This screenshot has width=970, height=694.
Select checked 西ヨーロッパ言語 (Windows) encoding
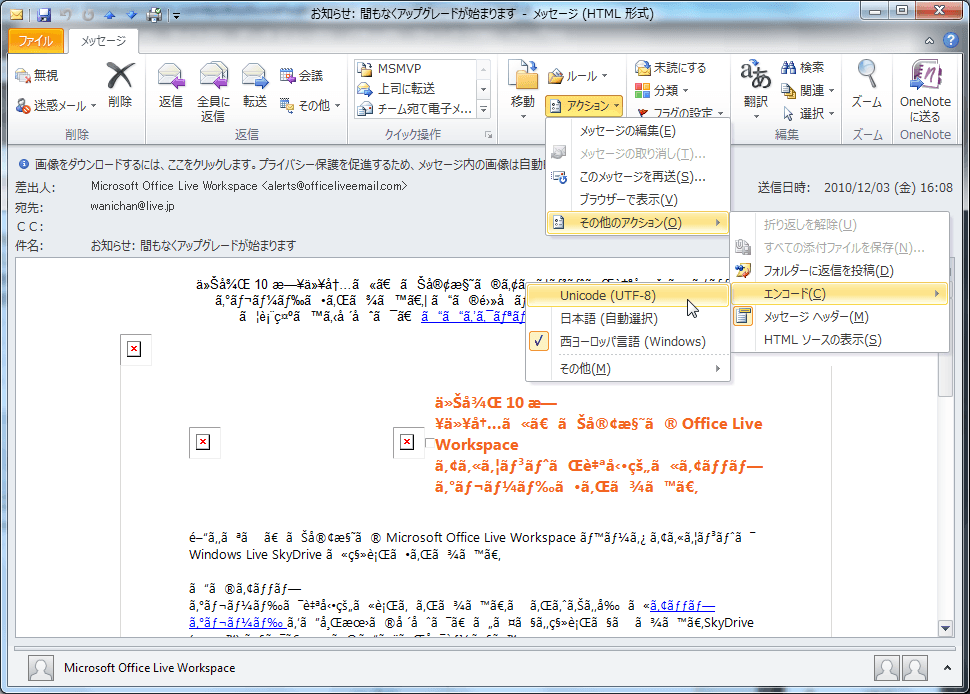(627, 341)
